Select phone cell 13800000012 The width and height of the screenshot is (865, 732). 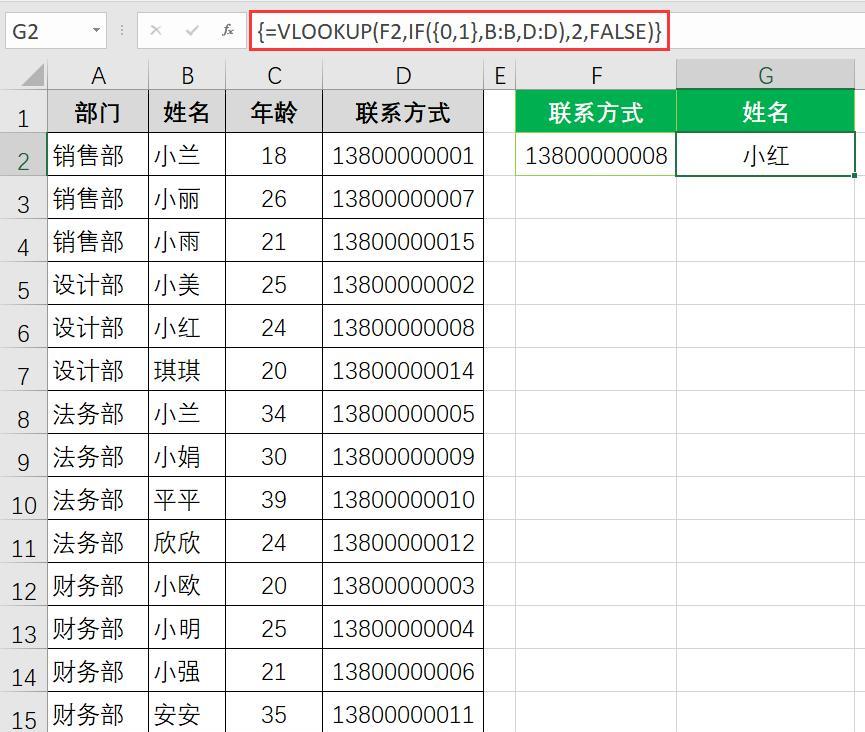pos(403,542)
